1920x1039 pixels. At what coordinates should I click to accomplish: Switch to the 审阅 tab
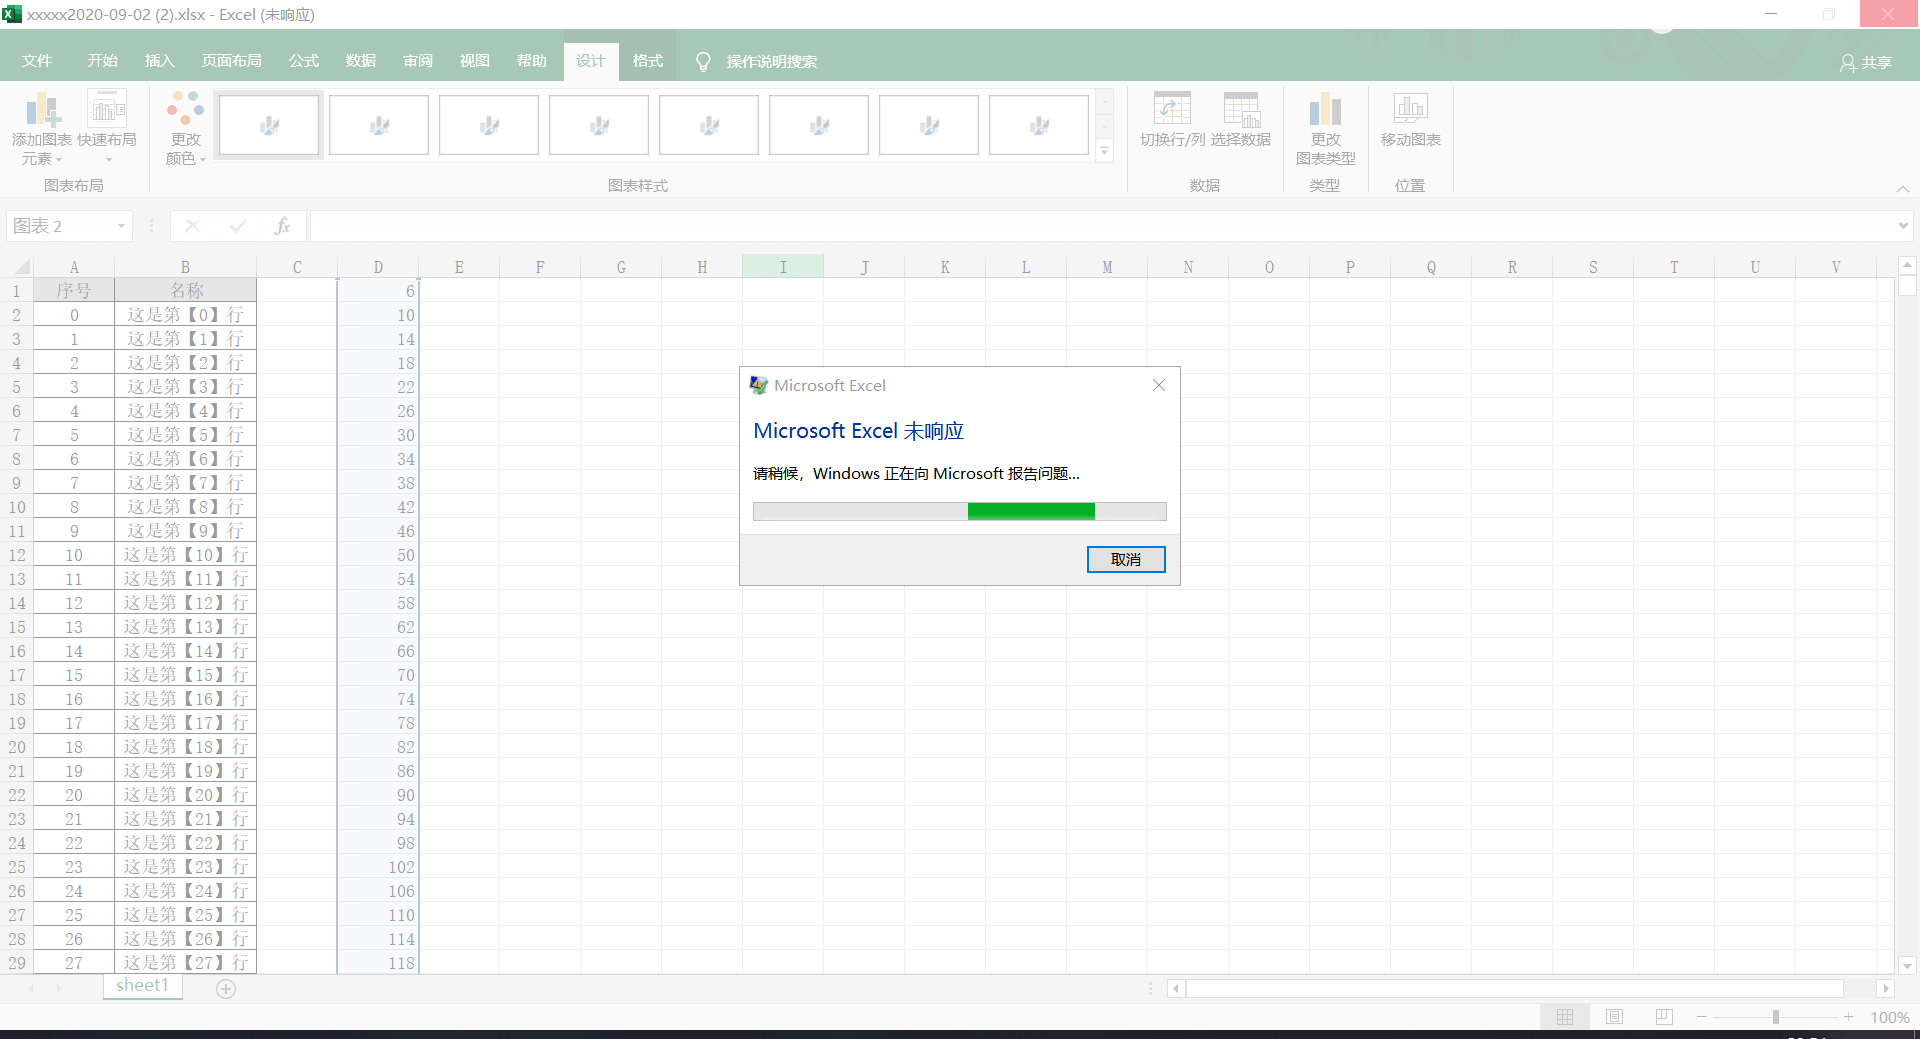417,61
